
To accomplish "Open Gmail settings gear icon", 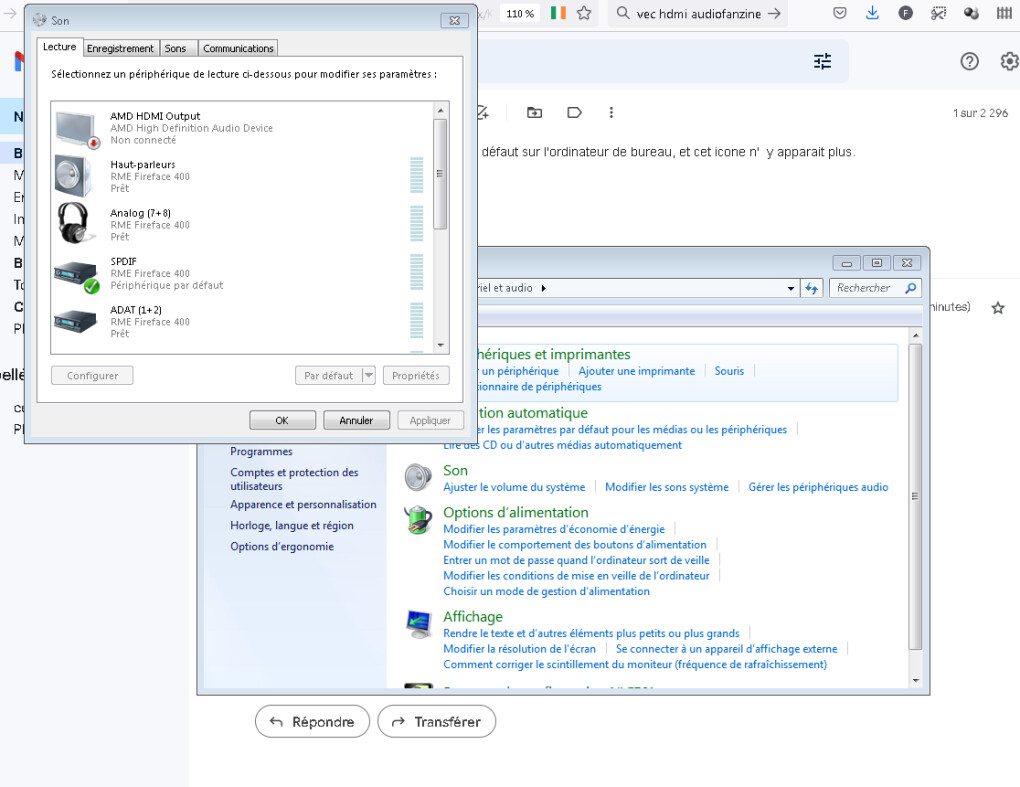I will click(1009, 61).
